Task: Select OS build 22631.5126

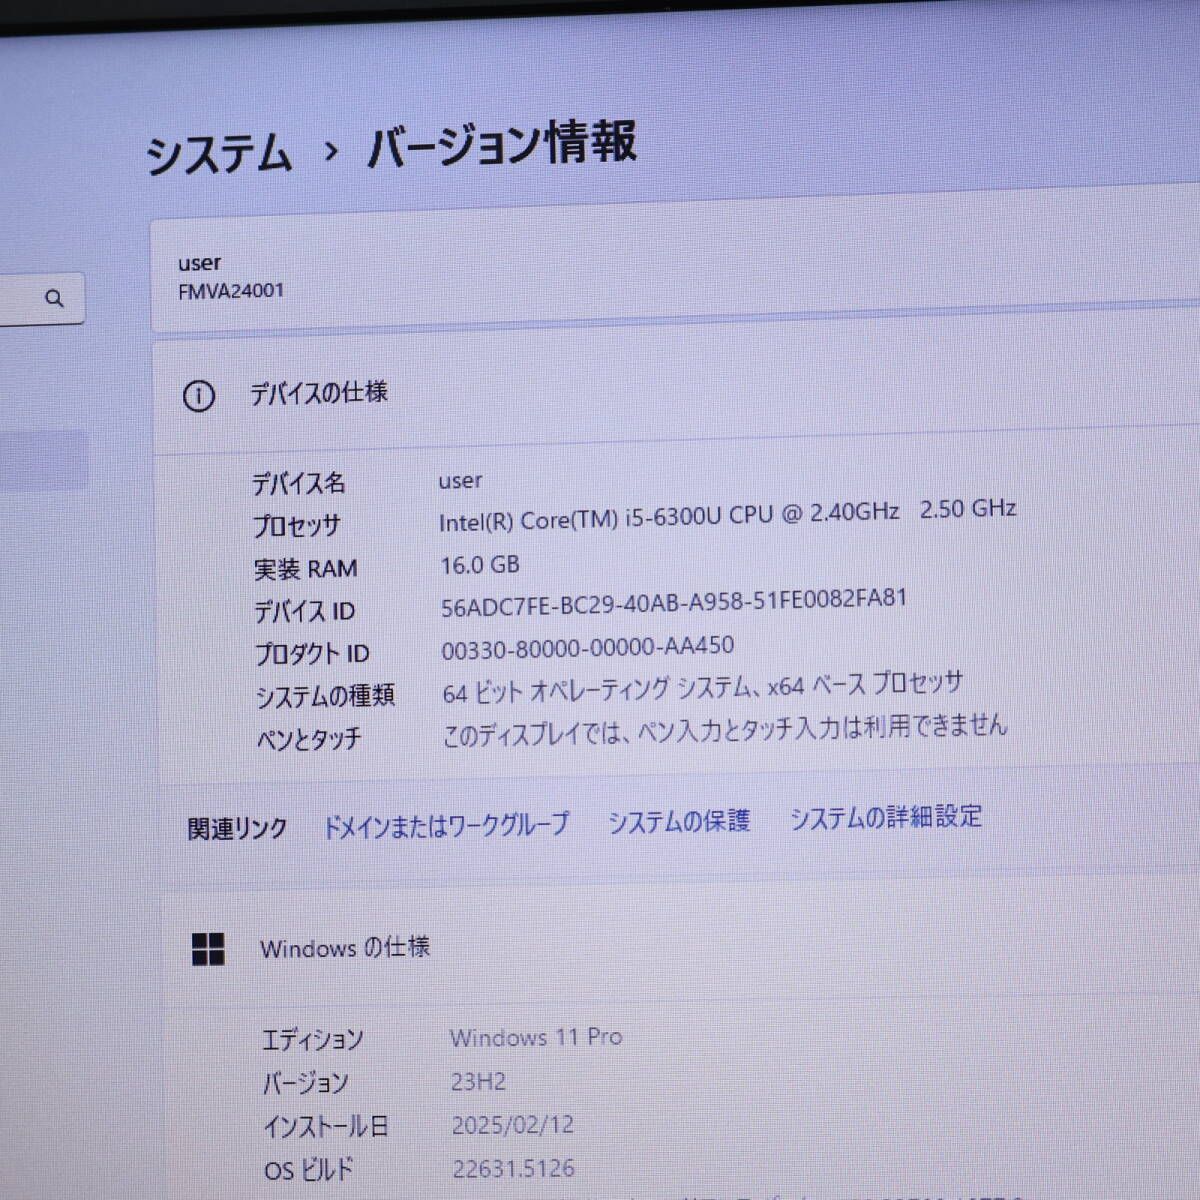Action: coord(514,1168)
